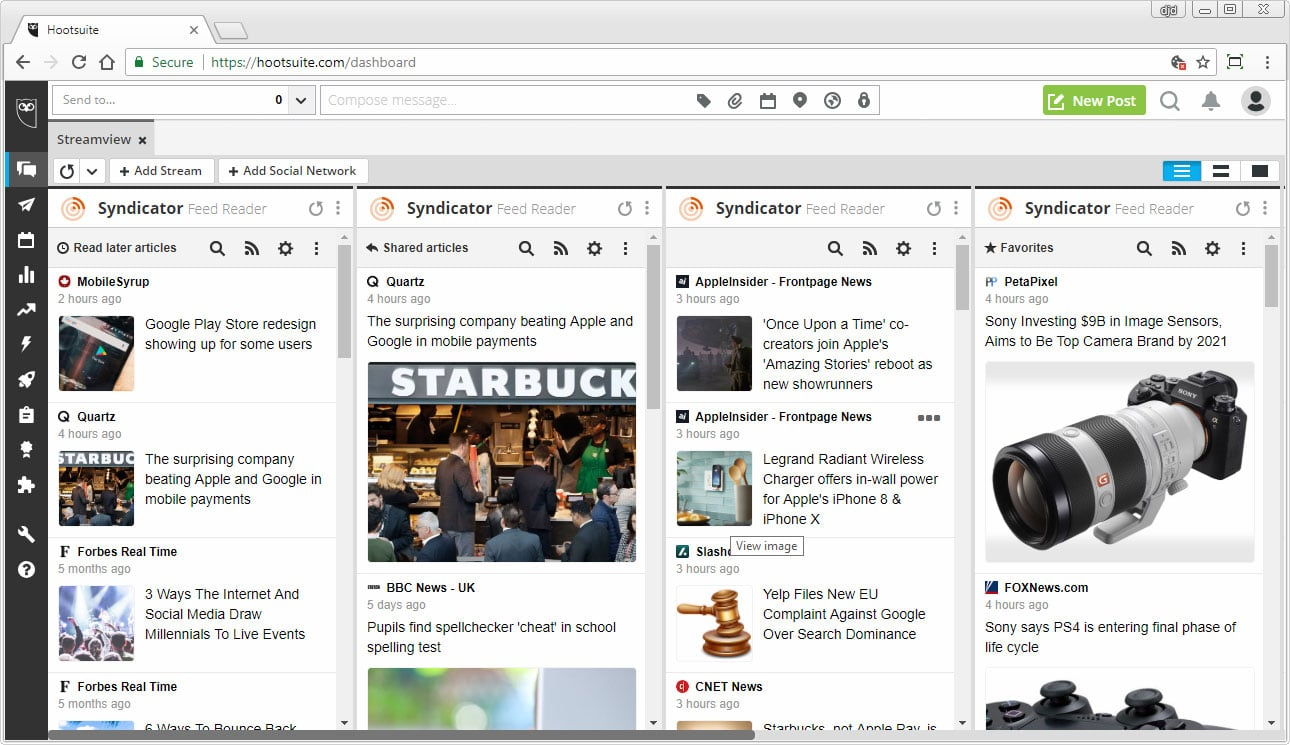Click the New Post button
This screenshot has width=1290, height=745.
pos(1094,100)
